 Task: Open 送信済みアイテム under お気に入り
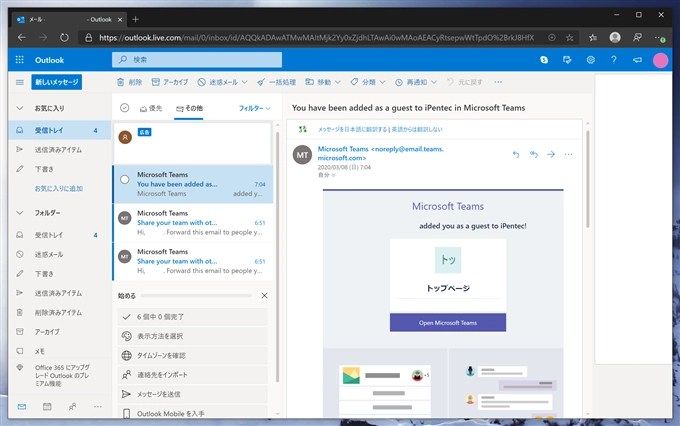pyautogui.click(x=59, y=150)
